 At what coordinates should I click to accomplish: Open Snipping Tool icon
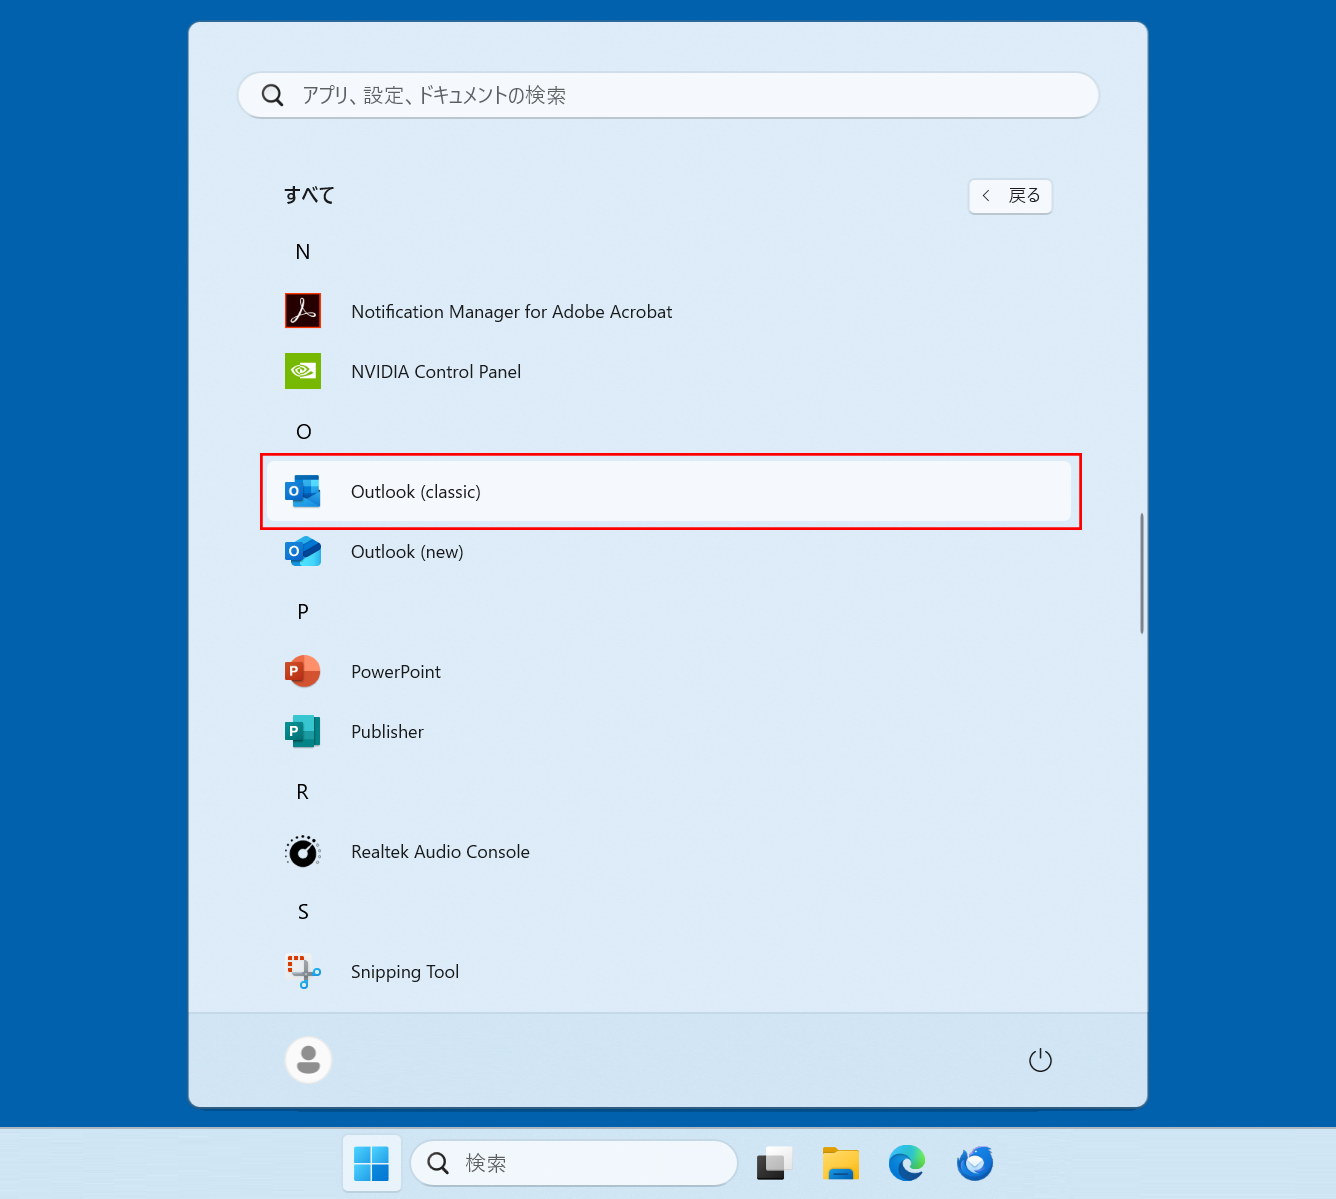pyautogui.click(x=303, y=971)
